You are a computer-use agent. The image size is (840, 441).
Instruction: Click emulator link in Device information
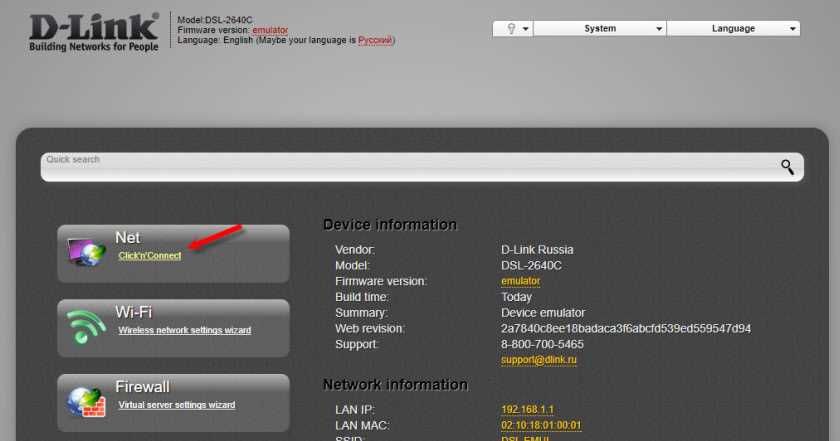520,281
